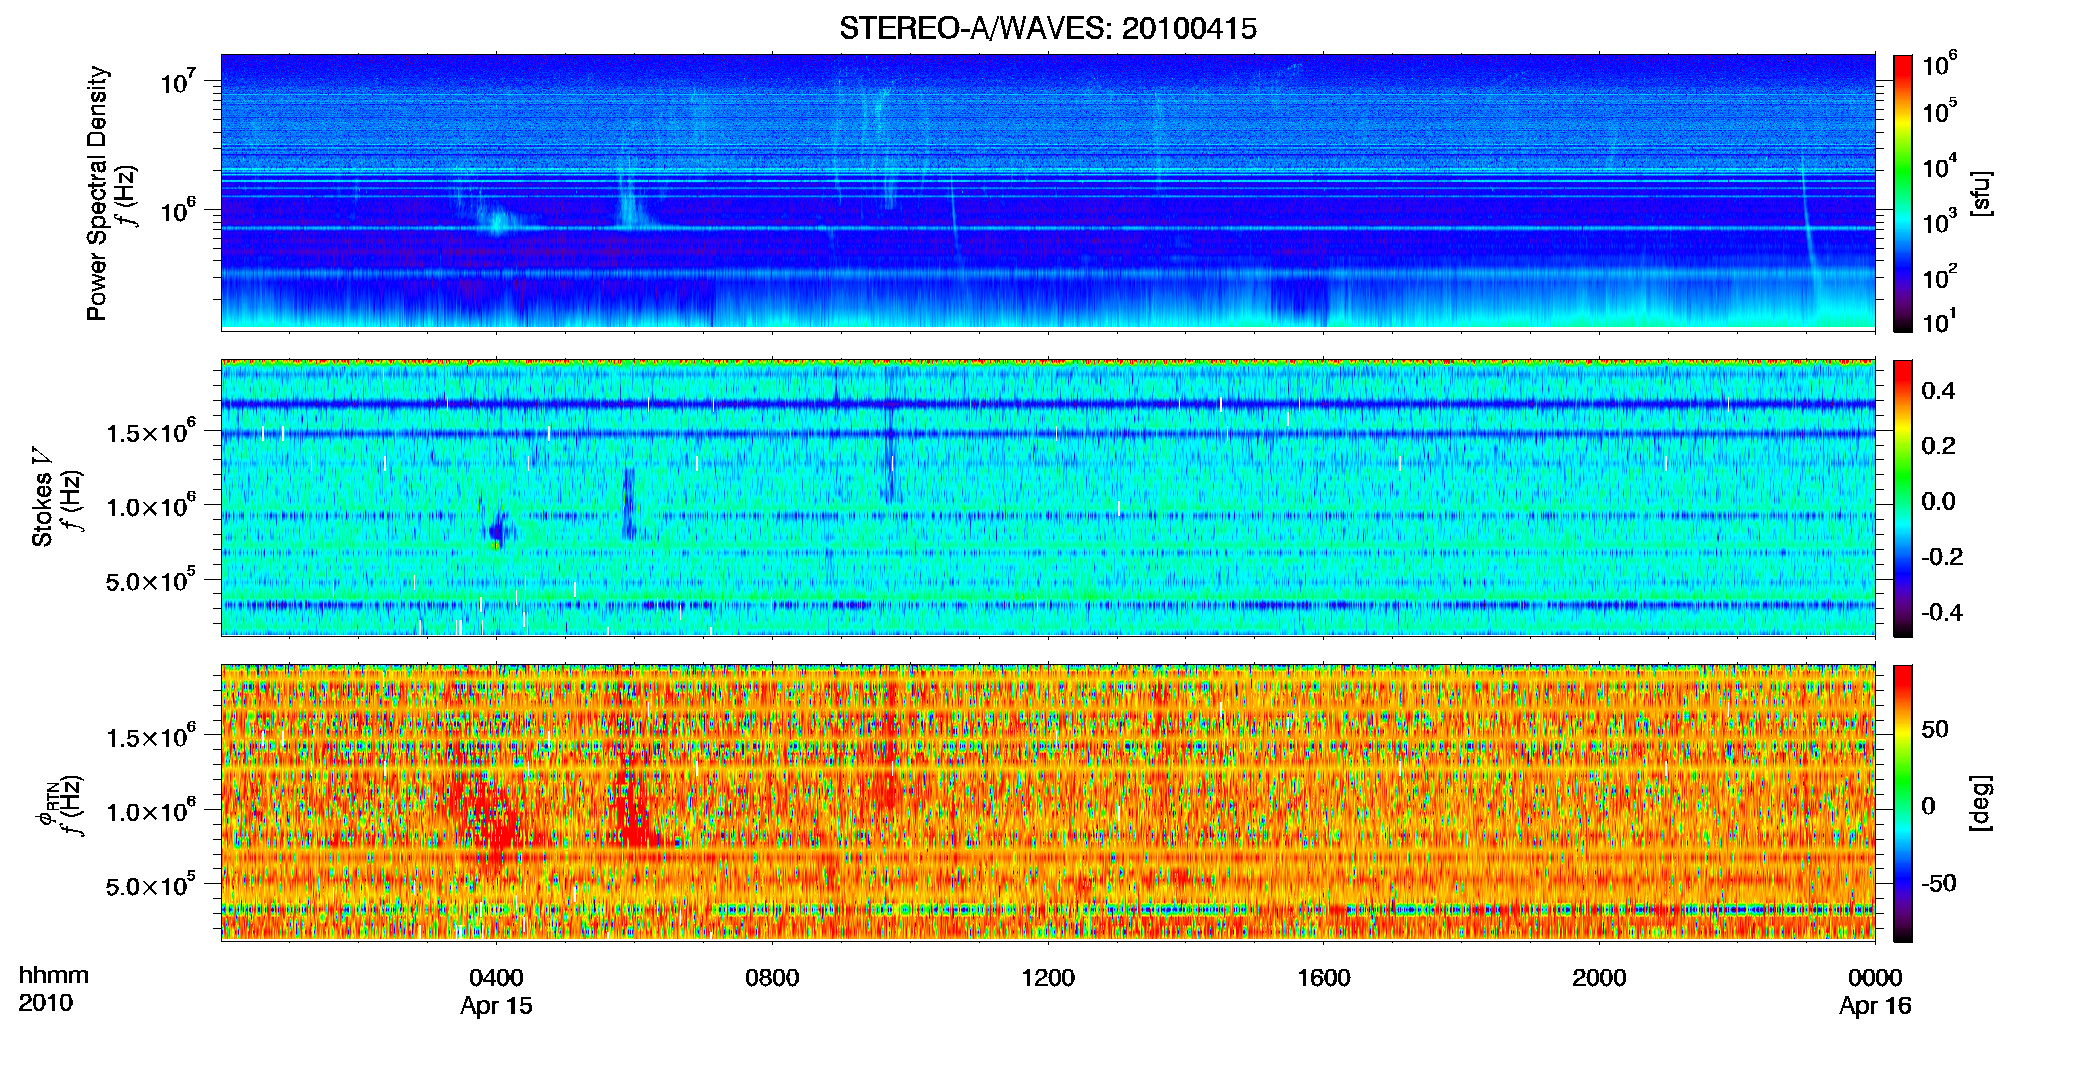Select the top sfu color bar
This screenshot has width=2096, height=1080.
click(x=1903, y=193)
